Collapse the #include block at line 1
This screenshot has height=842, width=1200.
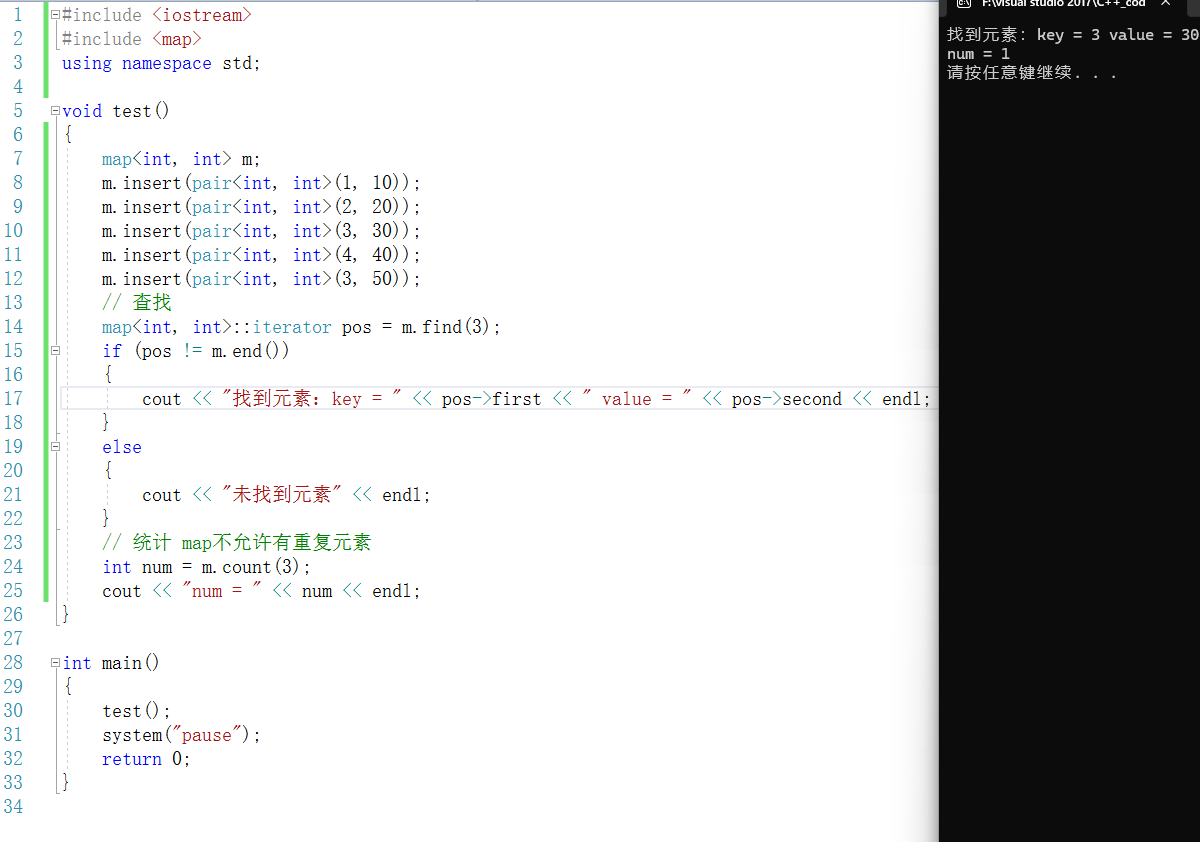[56, 15]
